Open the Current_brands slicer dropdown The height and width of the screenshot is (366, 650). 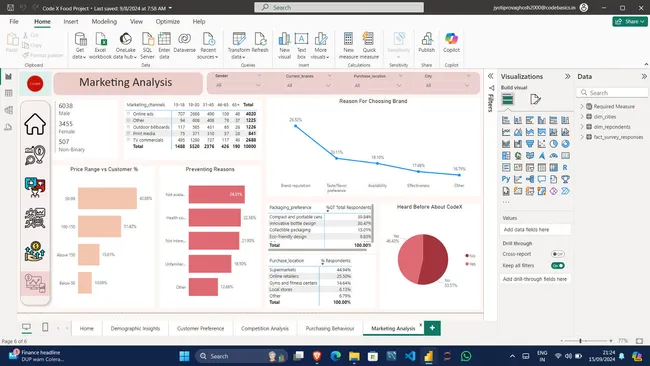point(328,85)
